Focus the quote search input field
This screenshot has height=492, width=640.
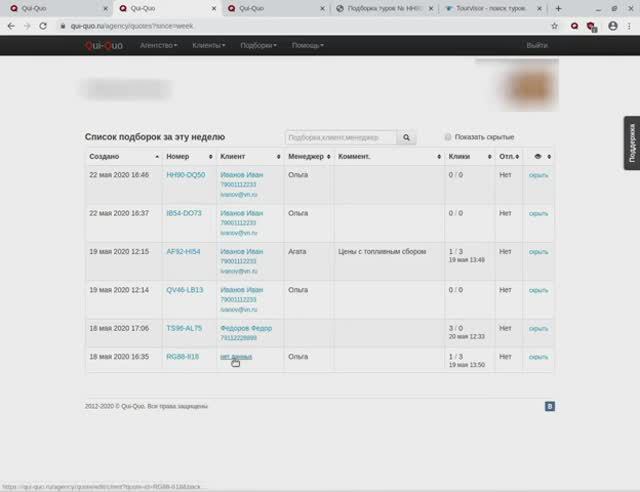coord(341,138)
